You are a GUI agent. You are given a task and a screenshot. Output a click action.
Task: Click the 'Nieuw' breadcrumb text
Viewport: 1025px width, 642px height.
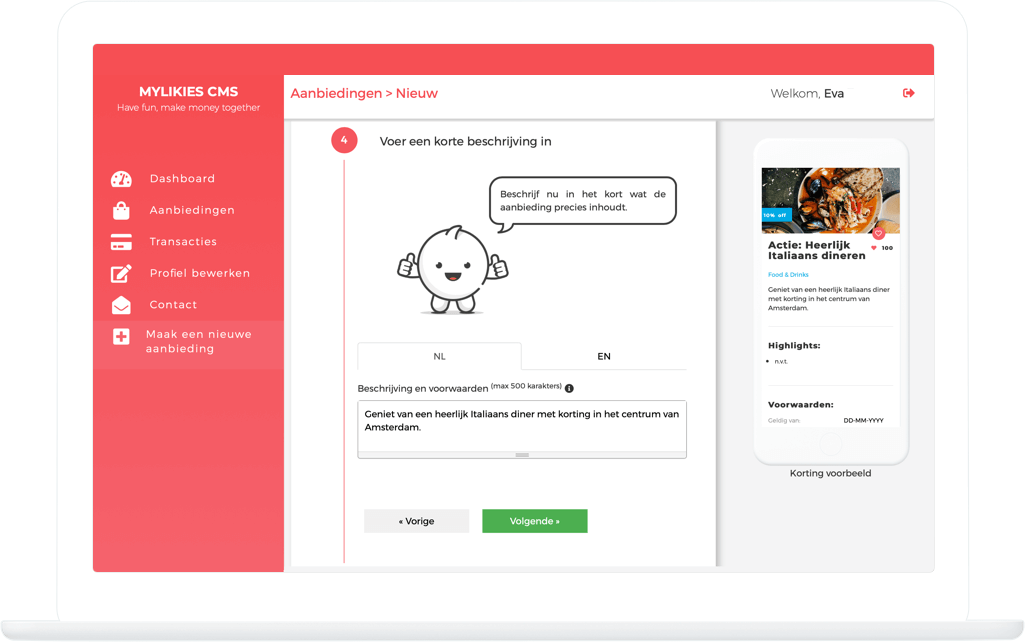click(416, 93)
